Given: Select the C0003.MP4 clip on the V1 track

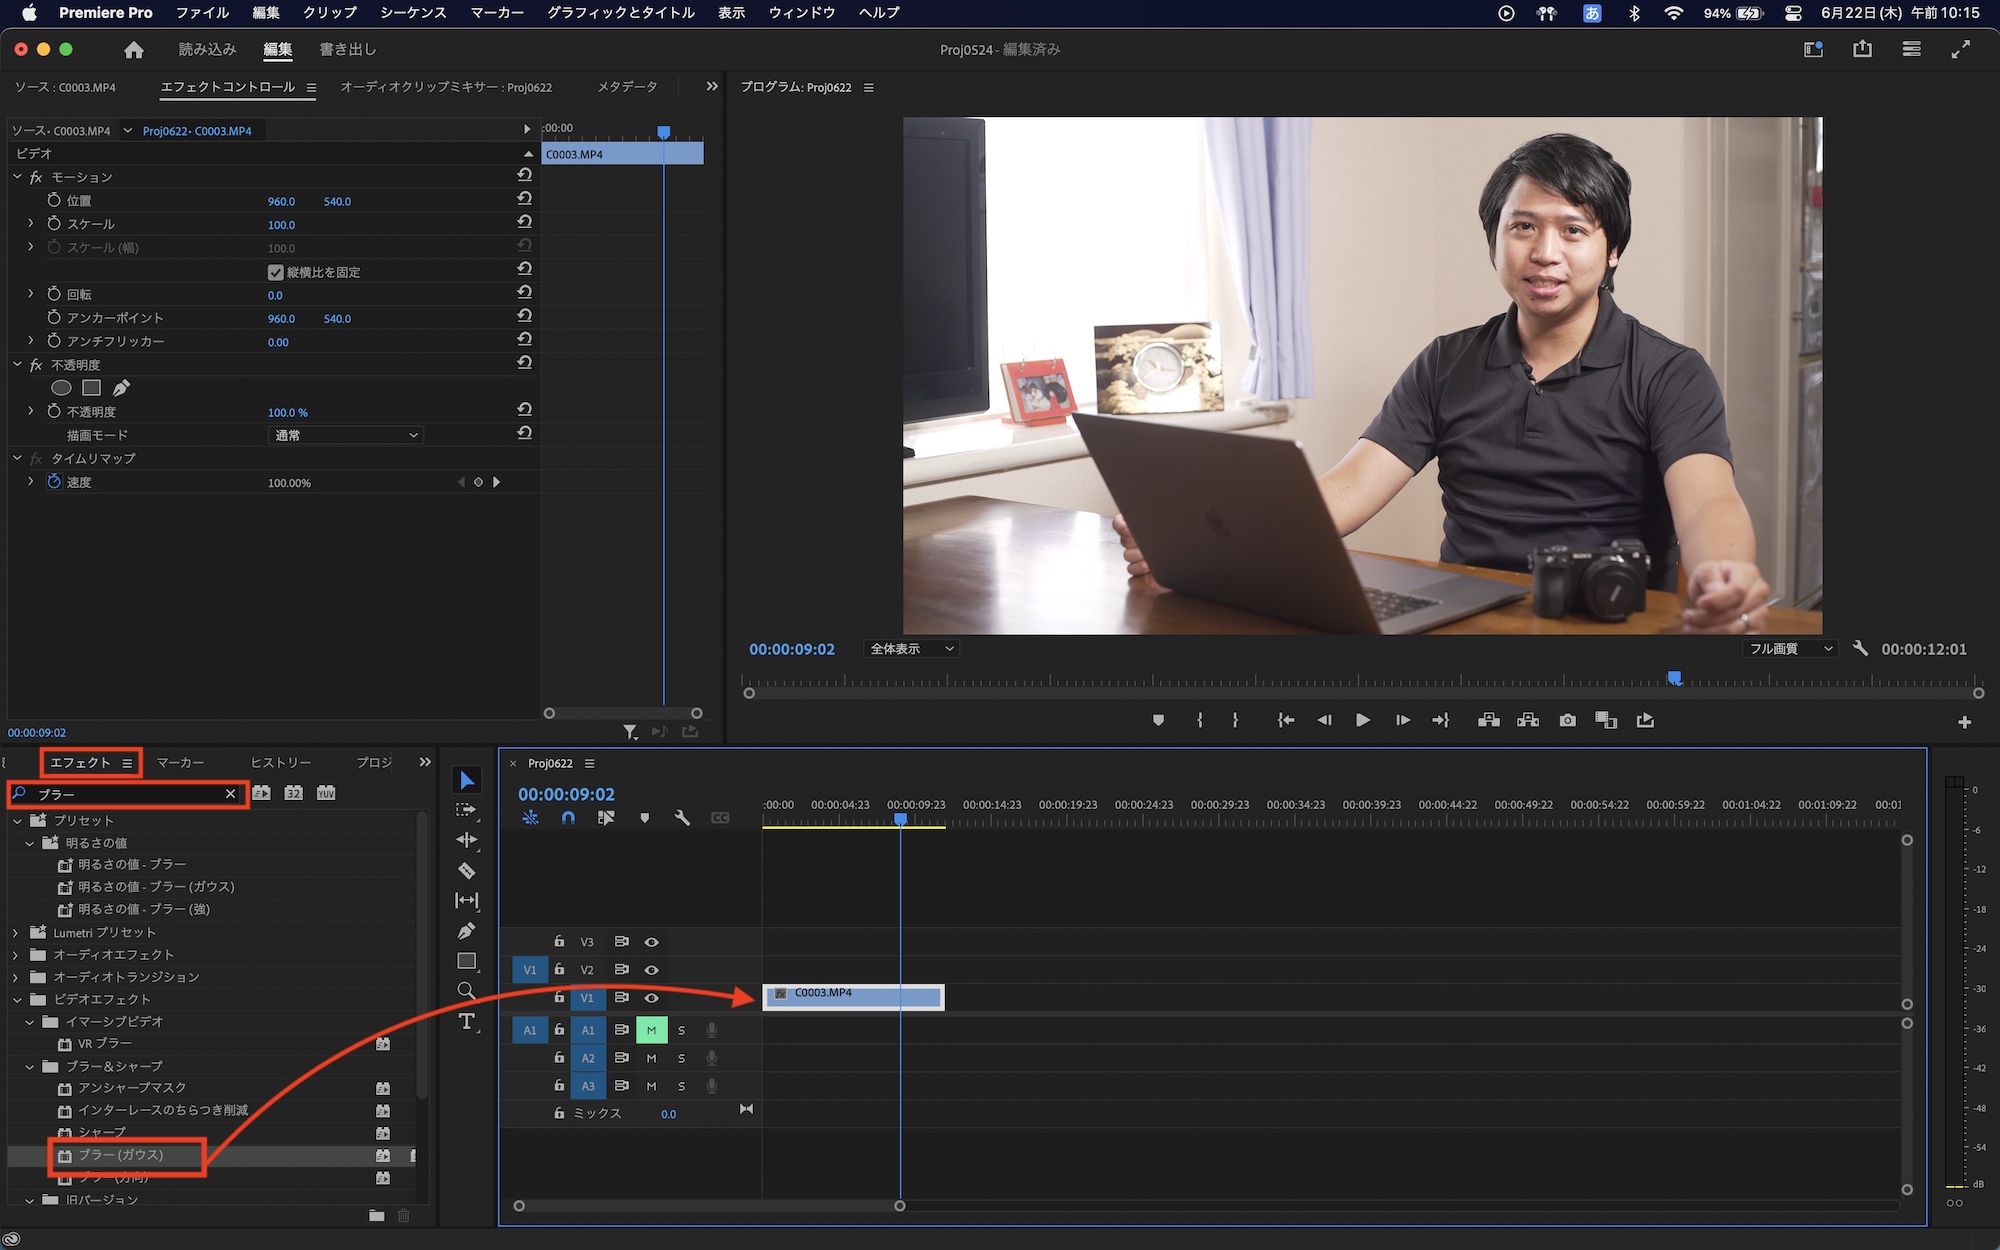Looking at the screenshot, I should 852,997.
